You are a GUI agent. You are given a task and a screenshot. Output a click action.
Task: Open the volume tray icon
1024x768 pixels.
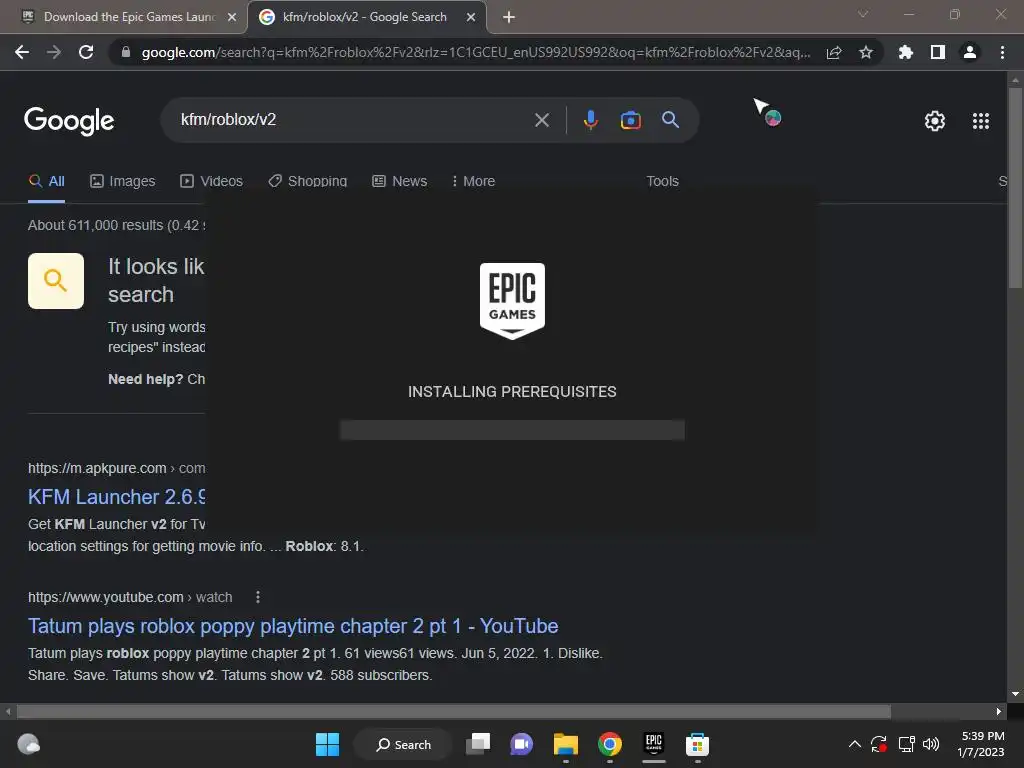click(x=931, y=744)
